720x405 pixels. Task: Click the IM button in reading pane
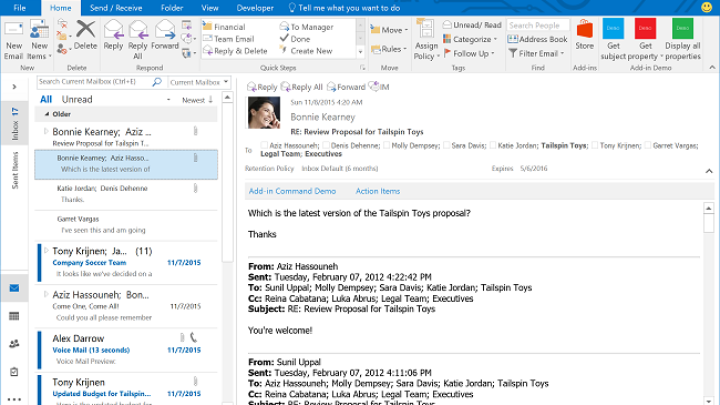tap(379, 86)
